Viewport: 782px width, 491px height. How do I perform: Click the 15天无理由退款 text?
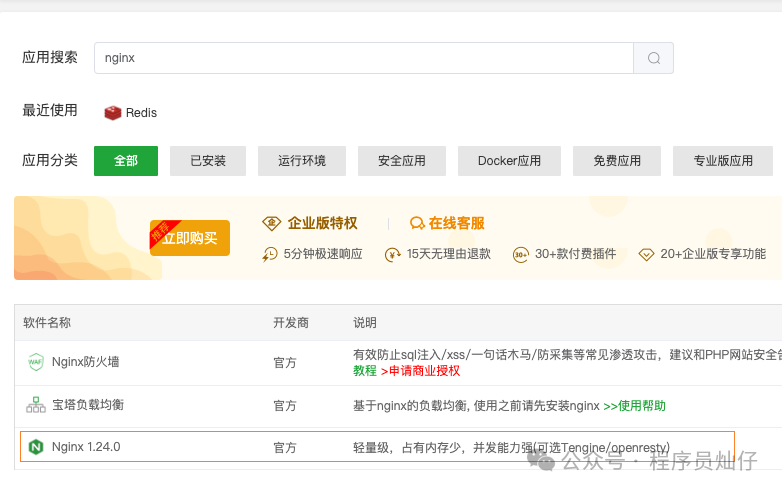click(x=449, y=254)
